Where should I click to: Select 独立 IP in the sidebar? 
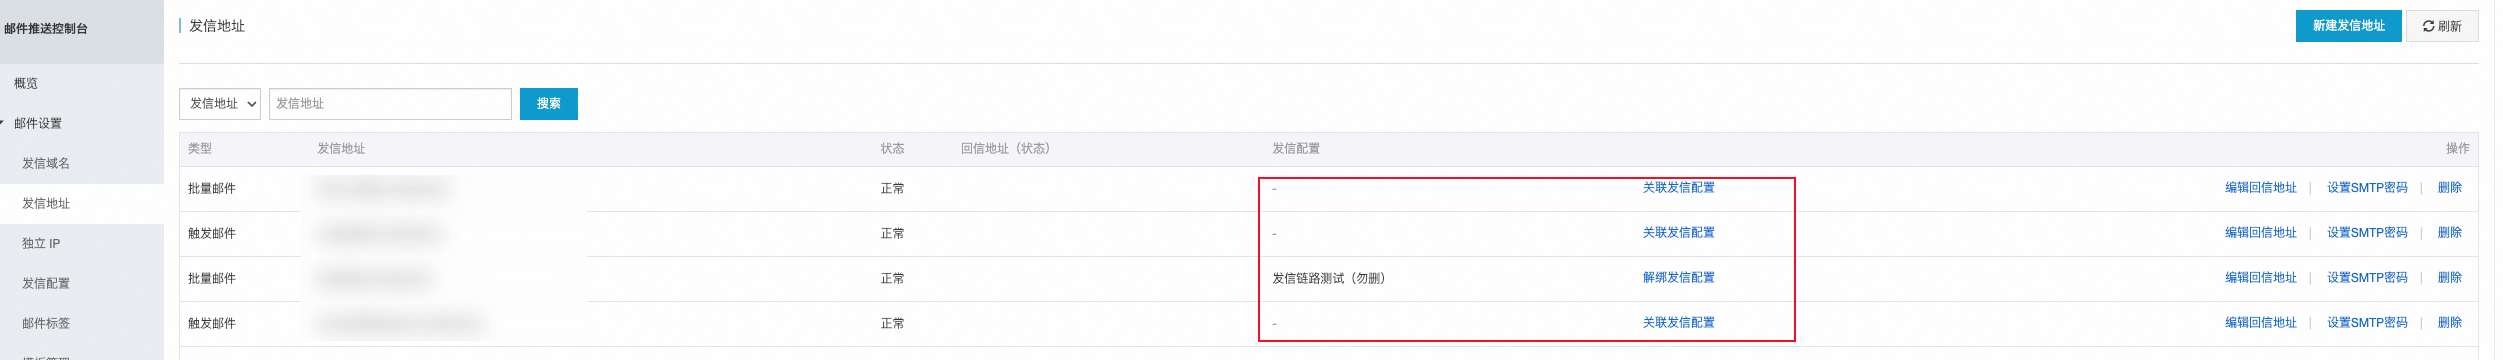pyautogui.click(x=41, y=243)
